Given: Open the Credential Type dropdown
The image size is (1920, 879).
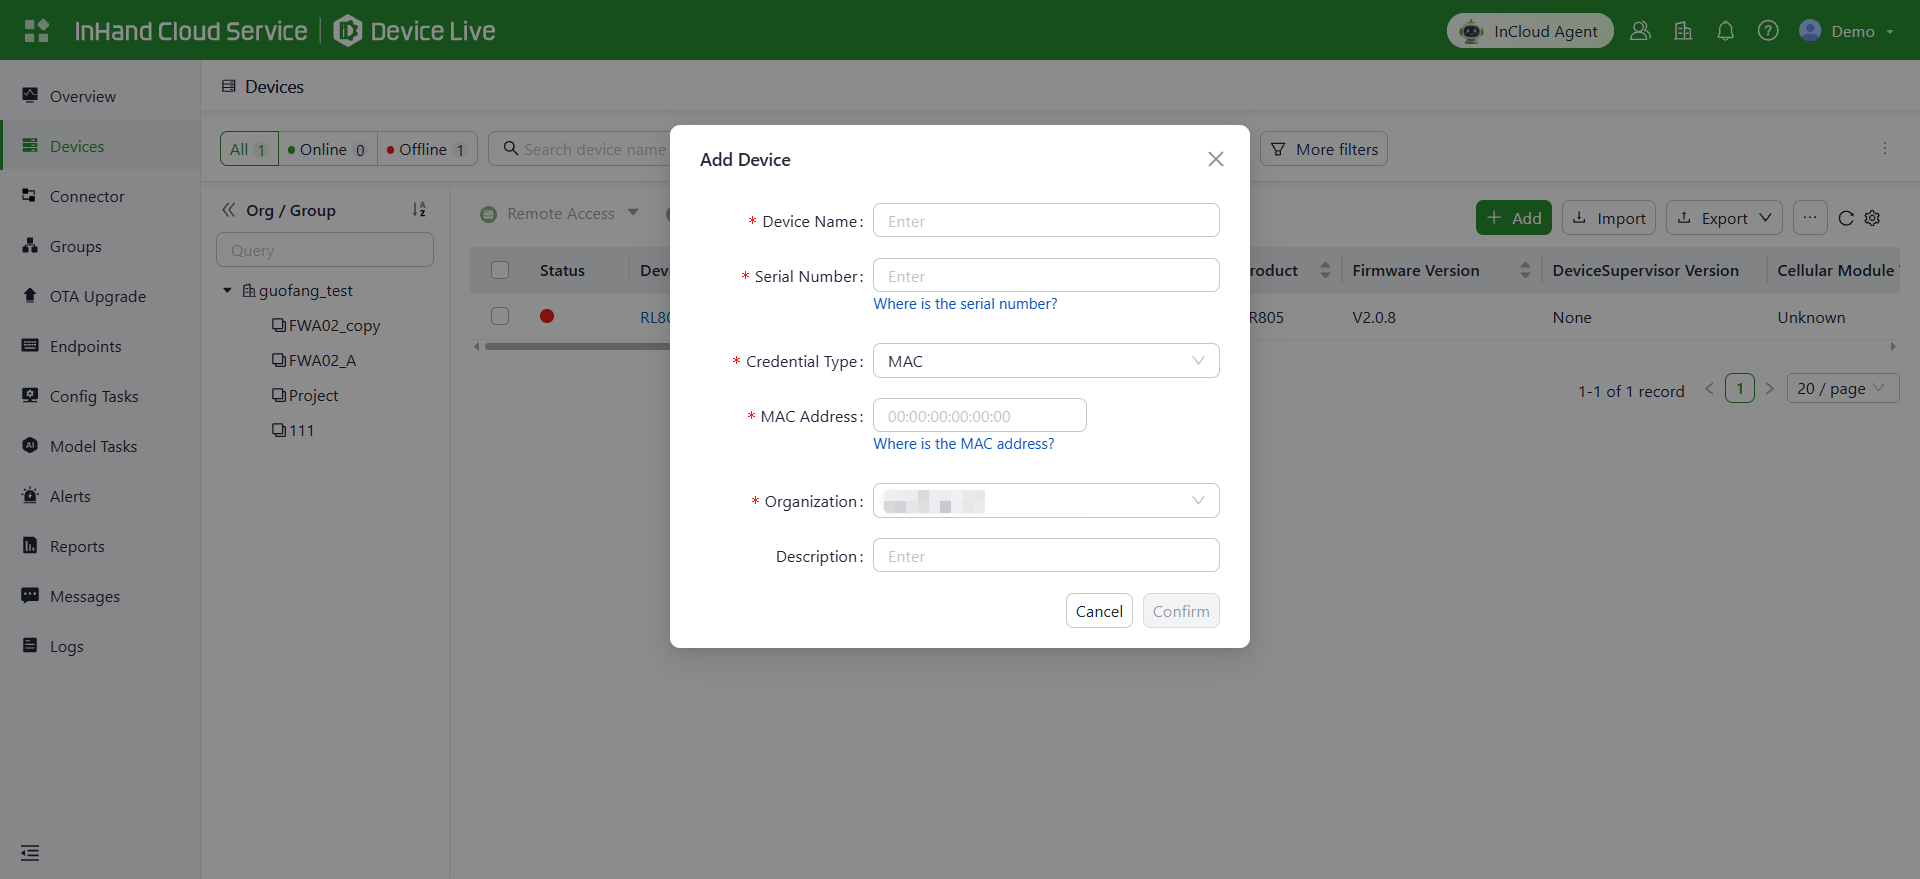Looking at the screenshot, I should pyautogui.click(x=1046, y=361).
